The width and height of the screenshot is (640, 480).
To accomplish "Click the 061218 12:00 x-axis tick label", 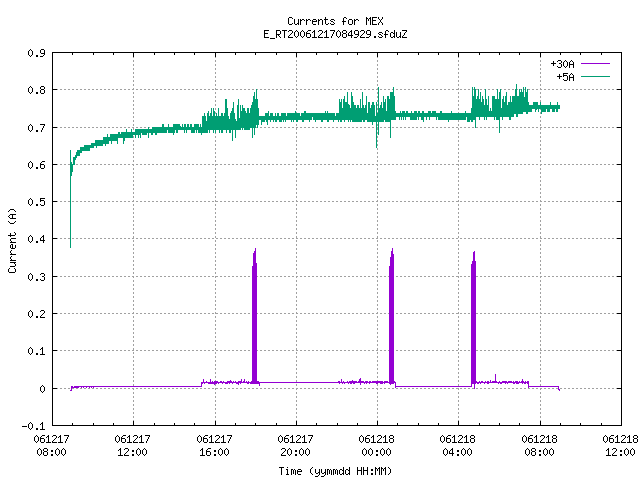I will pos(620,445).
